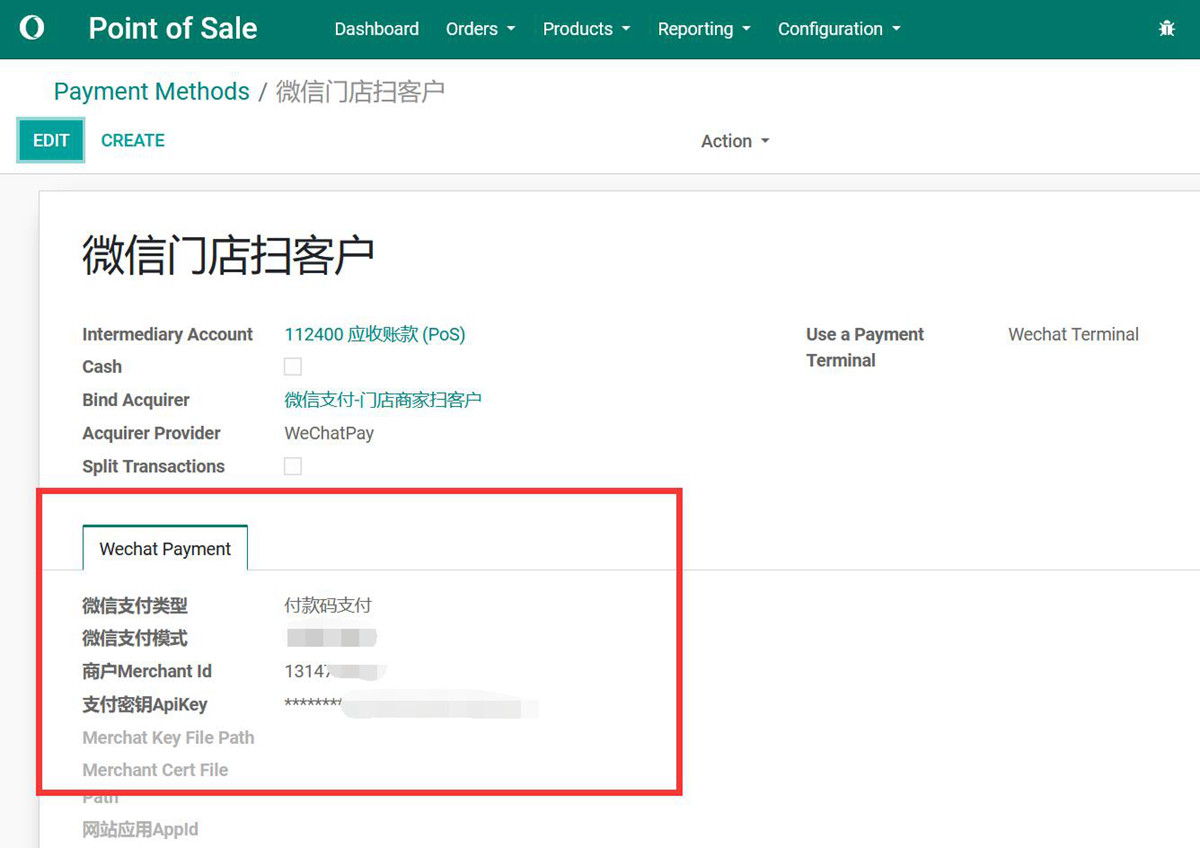Click the Merchant Id value starting 1314
This screenshot has width=1200, height=848.
point(335,671)
